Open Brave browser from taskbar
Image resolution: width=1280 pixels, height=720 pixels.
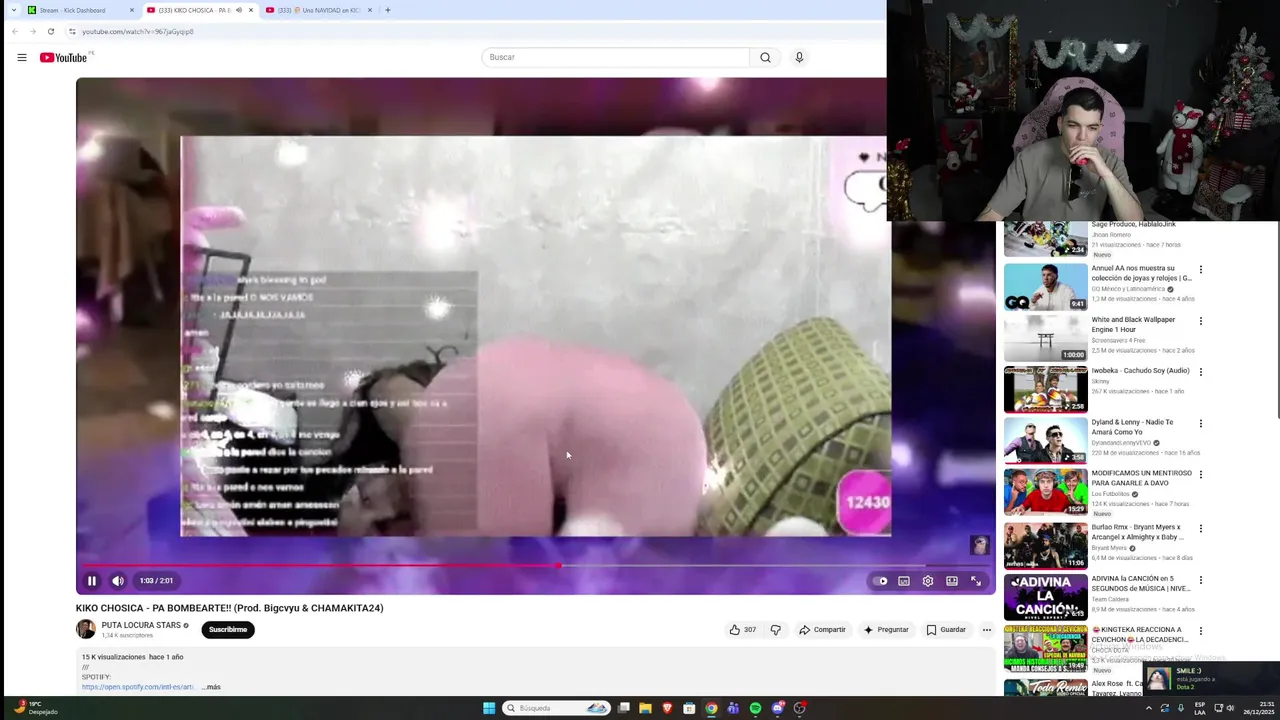tap(667, 708)
